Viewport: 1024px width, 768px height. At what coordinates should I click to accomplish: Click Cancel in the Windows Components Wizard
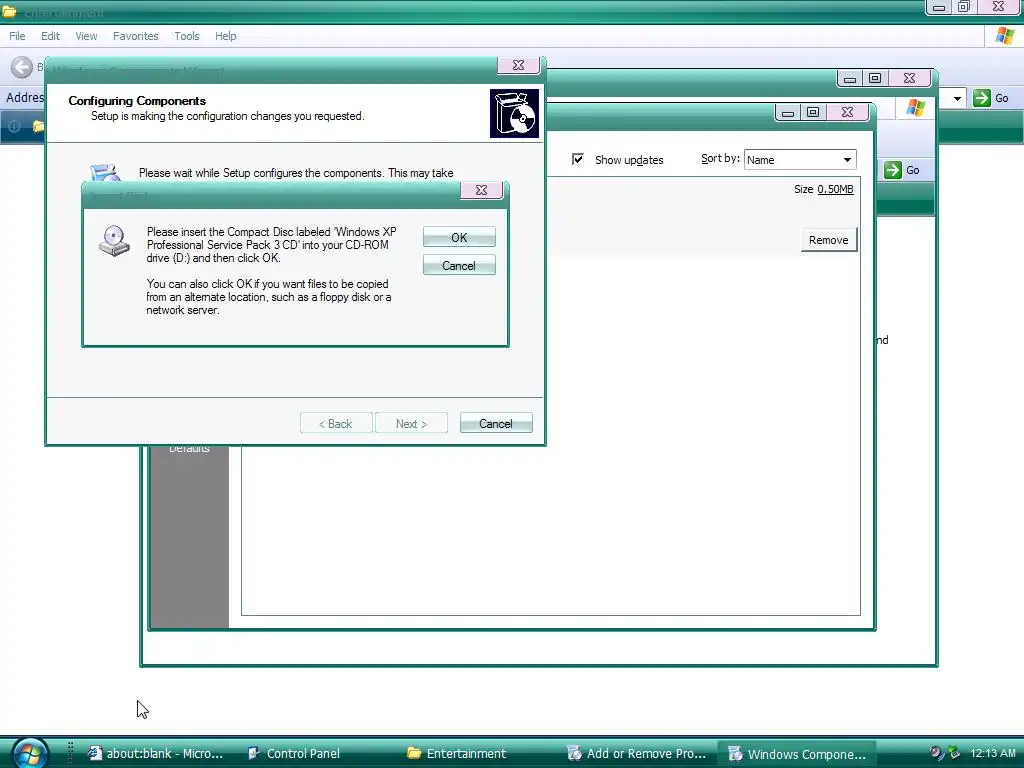496,423
